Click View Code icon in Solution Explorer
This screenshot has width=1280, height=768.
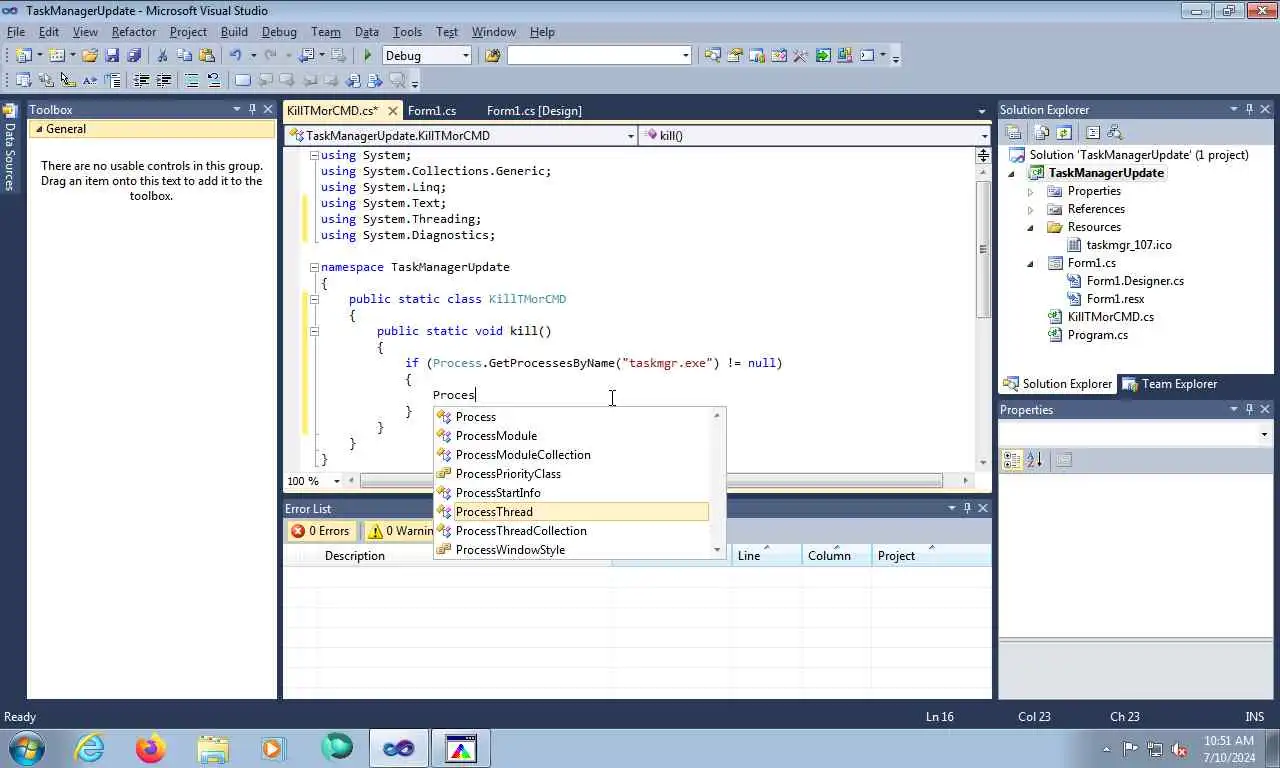click(x=1093, y=132)
